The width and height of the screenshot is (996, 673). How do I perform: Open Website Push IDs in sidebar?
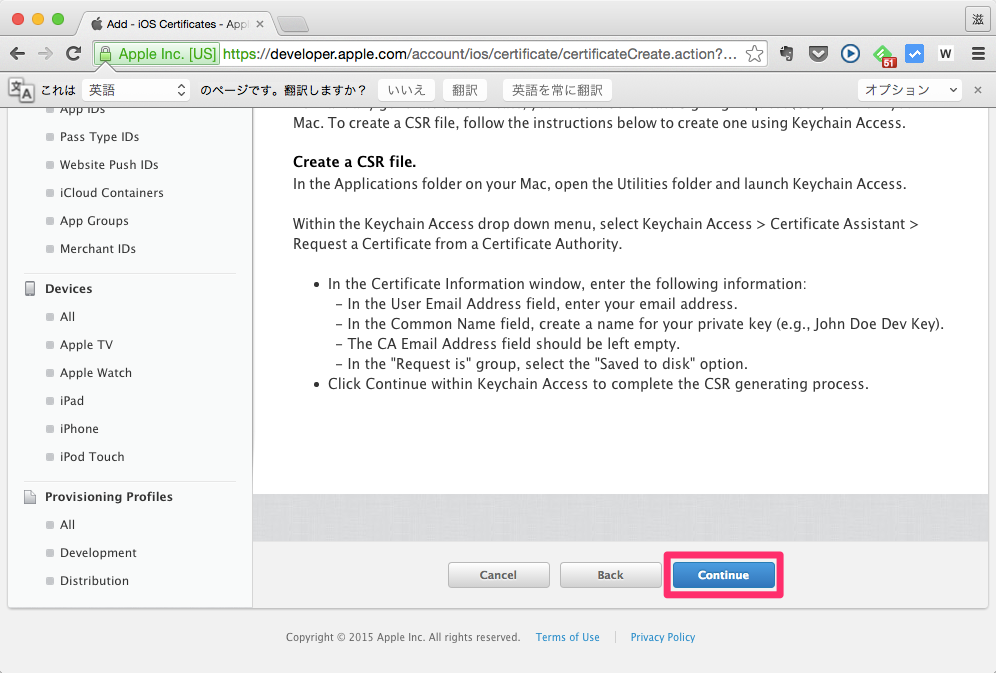tap(109, 164)
